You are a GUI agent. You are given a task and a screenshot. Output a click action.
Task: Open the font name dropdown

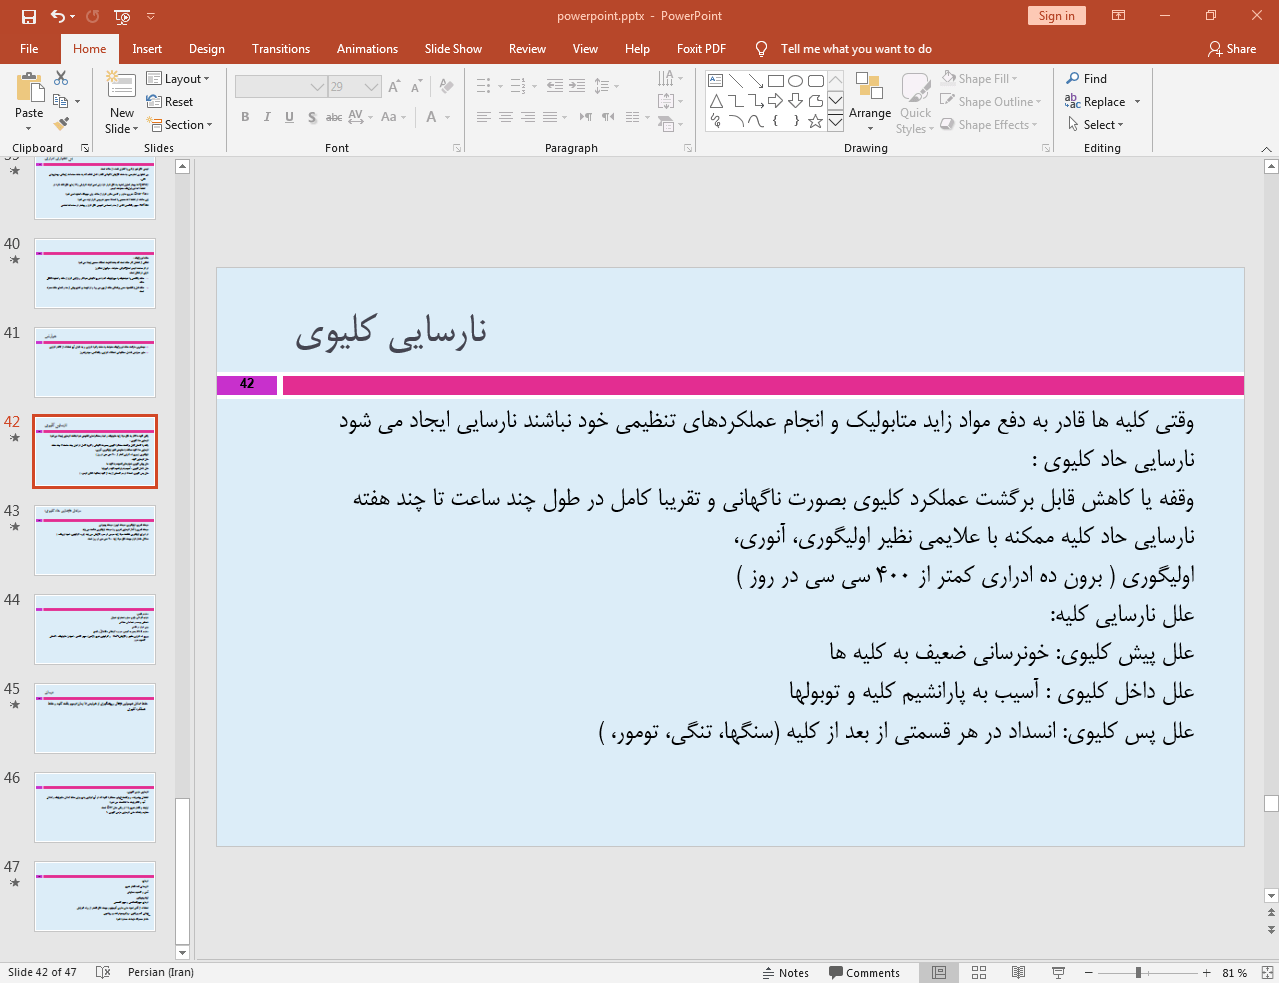(x=317, y=87)
